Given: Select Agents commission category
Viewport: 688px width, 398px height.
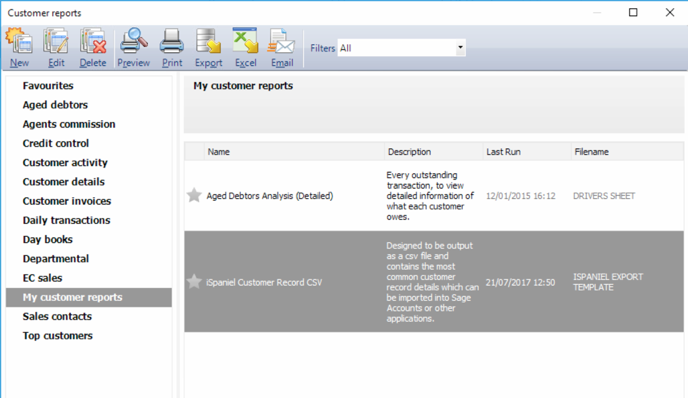Looking at the screenshot, I should [69, 124].
